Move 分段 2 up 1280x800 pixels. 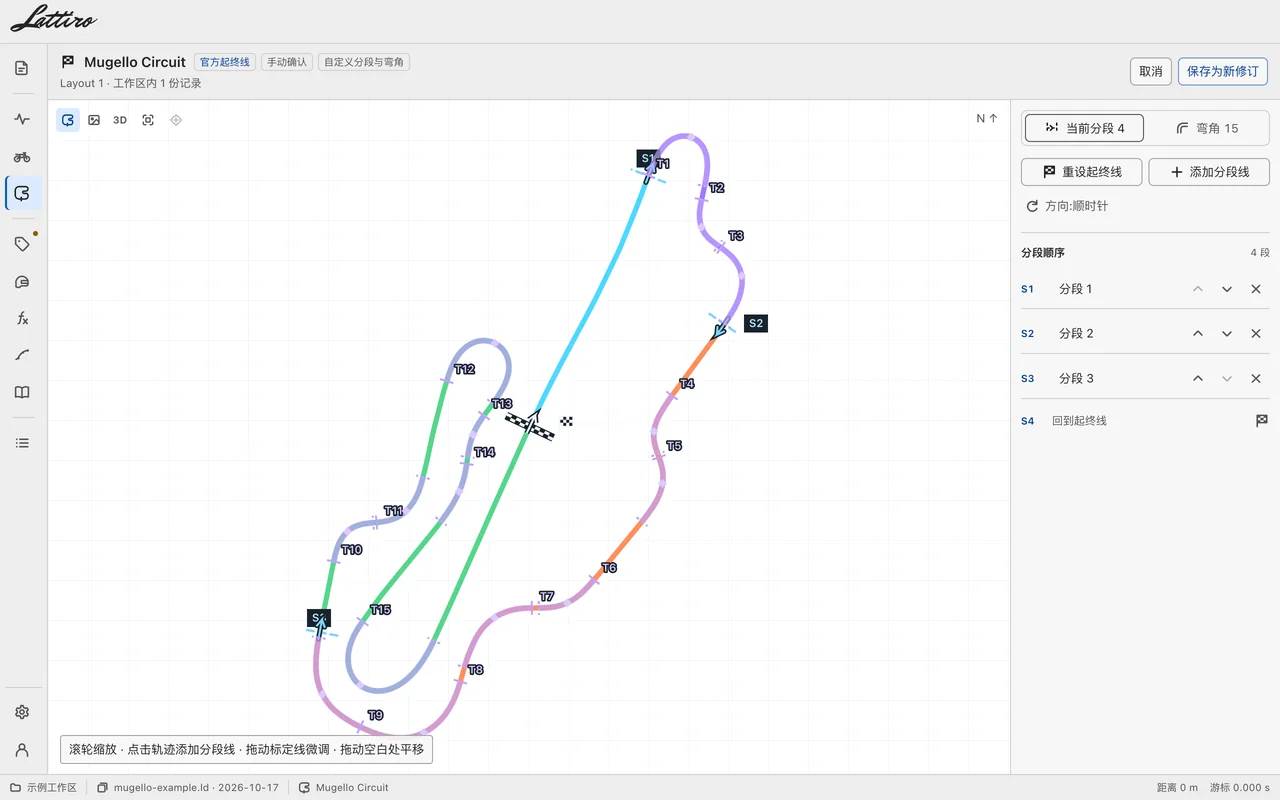tap(1198, 334)
